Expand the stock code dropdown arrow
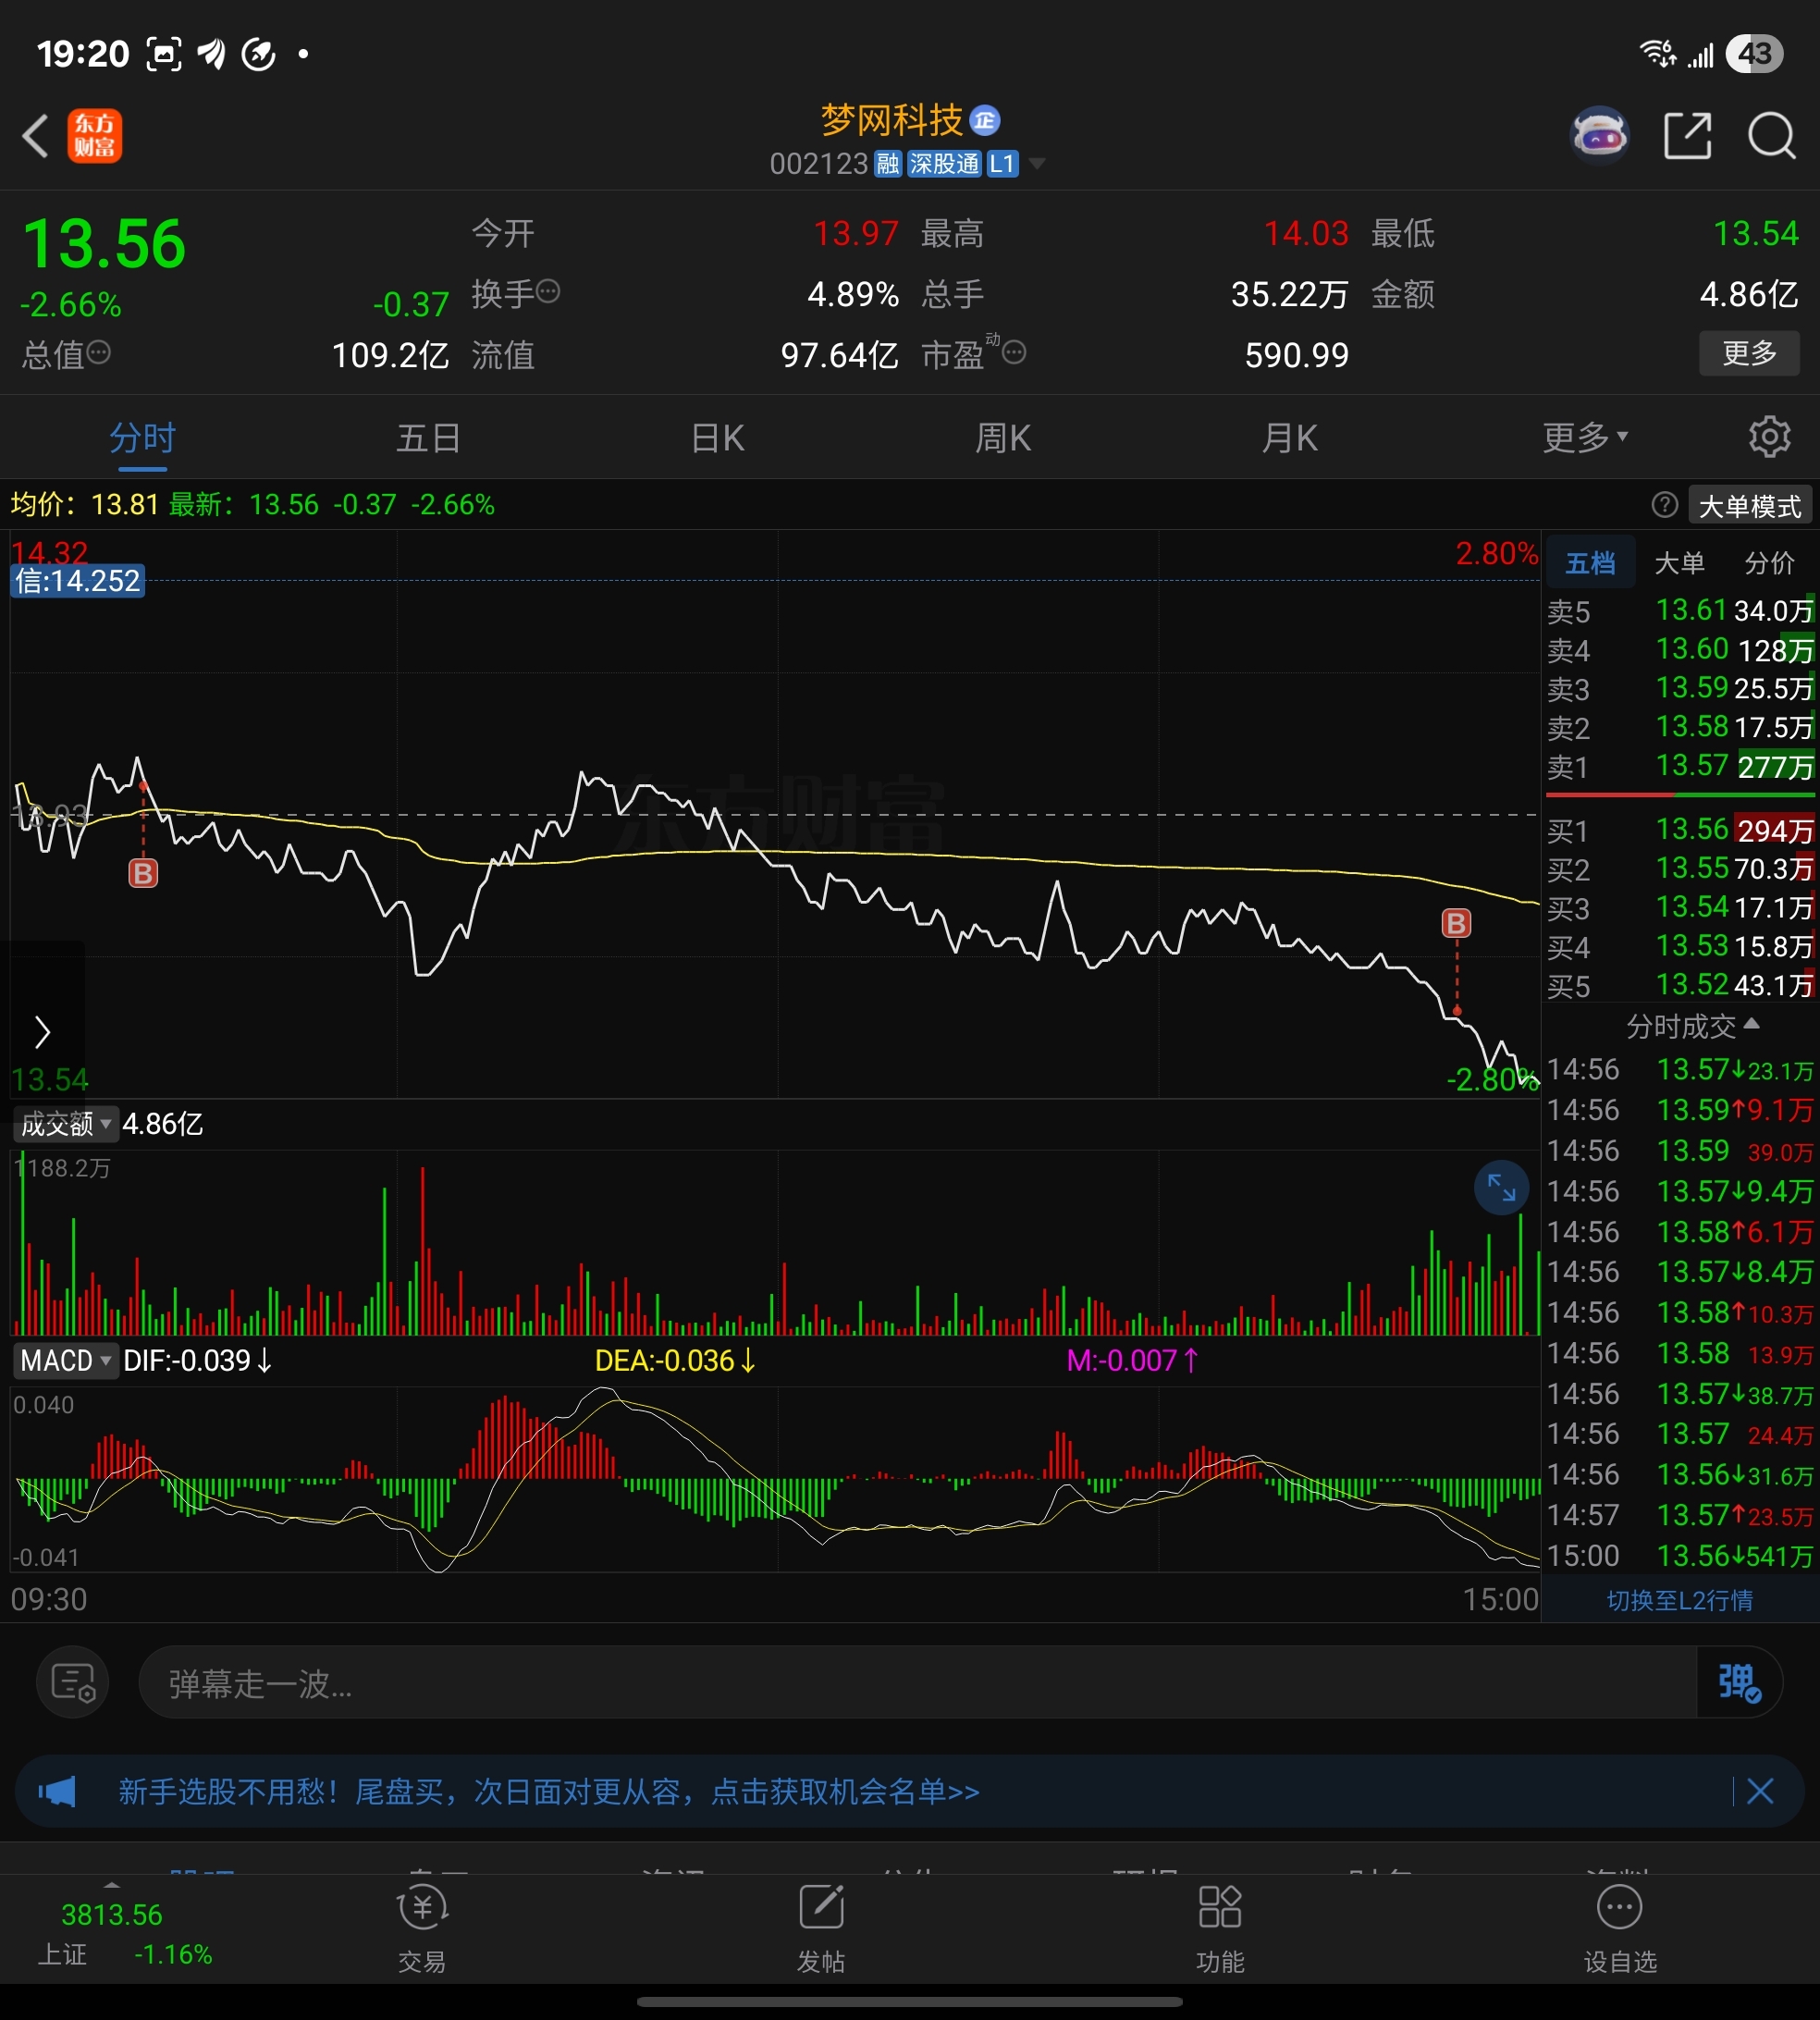 (1037, 164)
